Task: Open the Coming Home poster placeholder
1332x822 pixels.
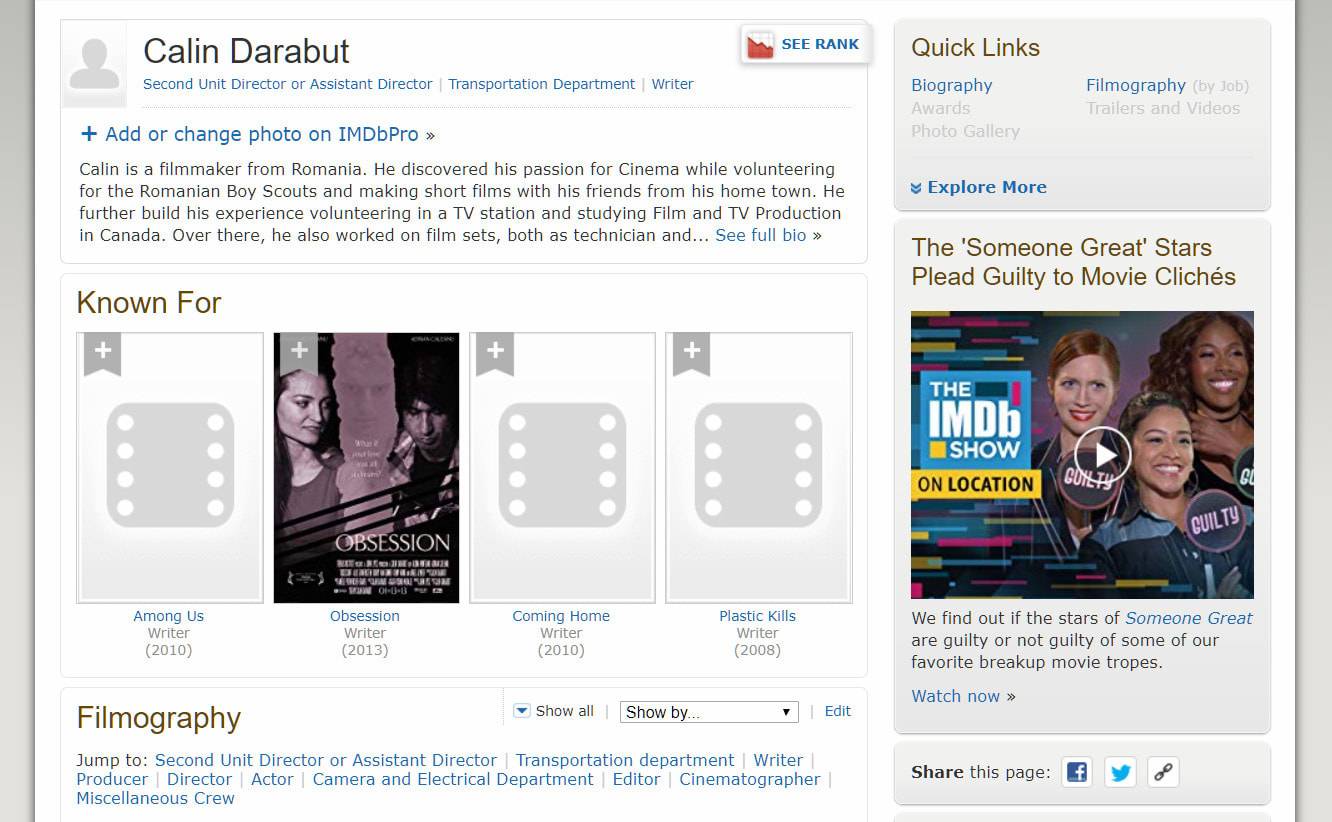Action: 562,468
